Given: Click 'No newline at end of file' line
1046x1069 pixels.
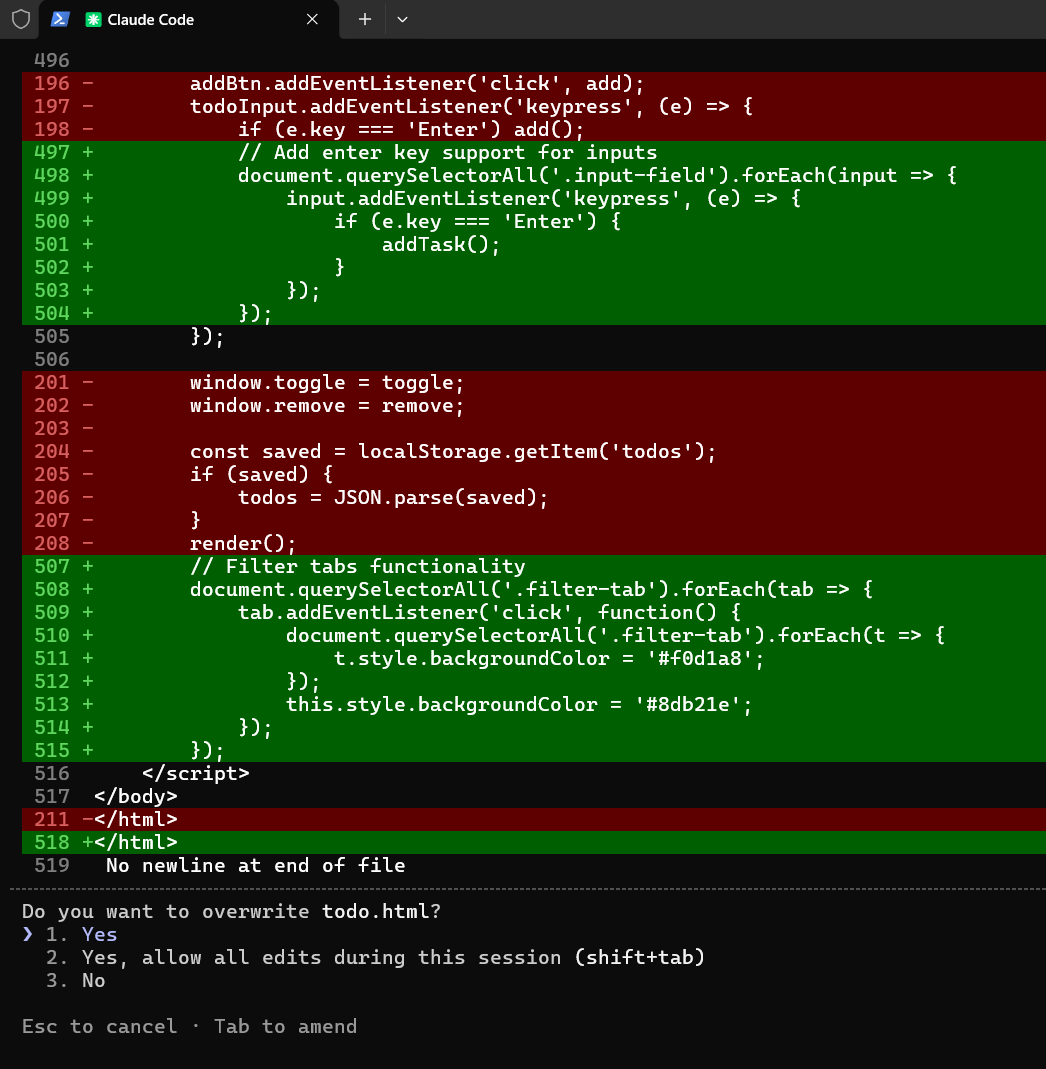Looking at the screenshot, I should (256, 865).
